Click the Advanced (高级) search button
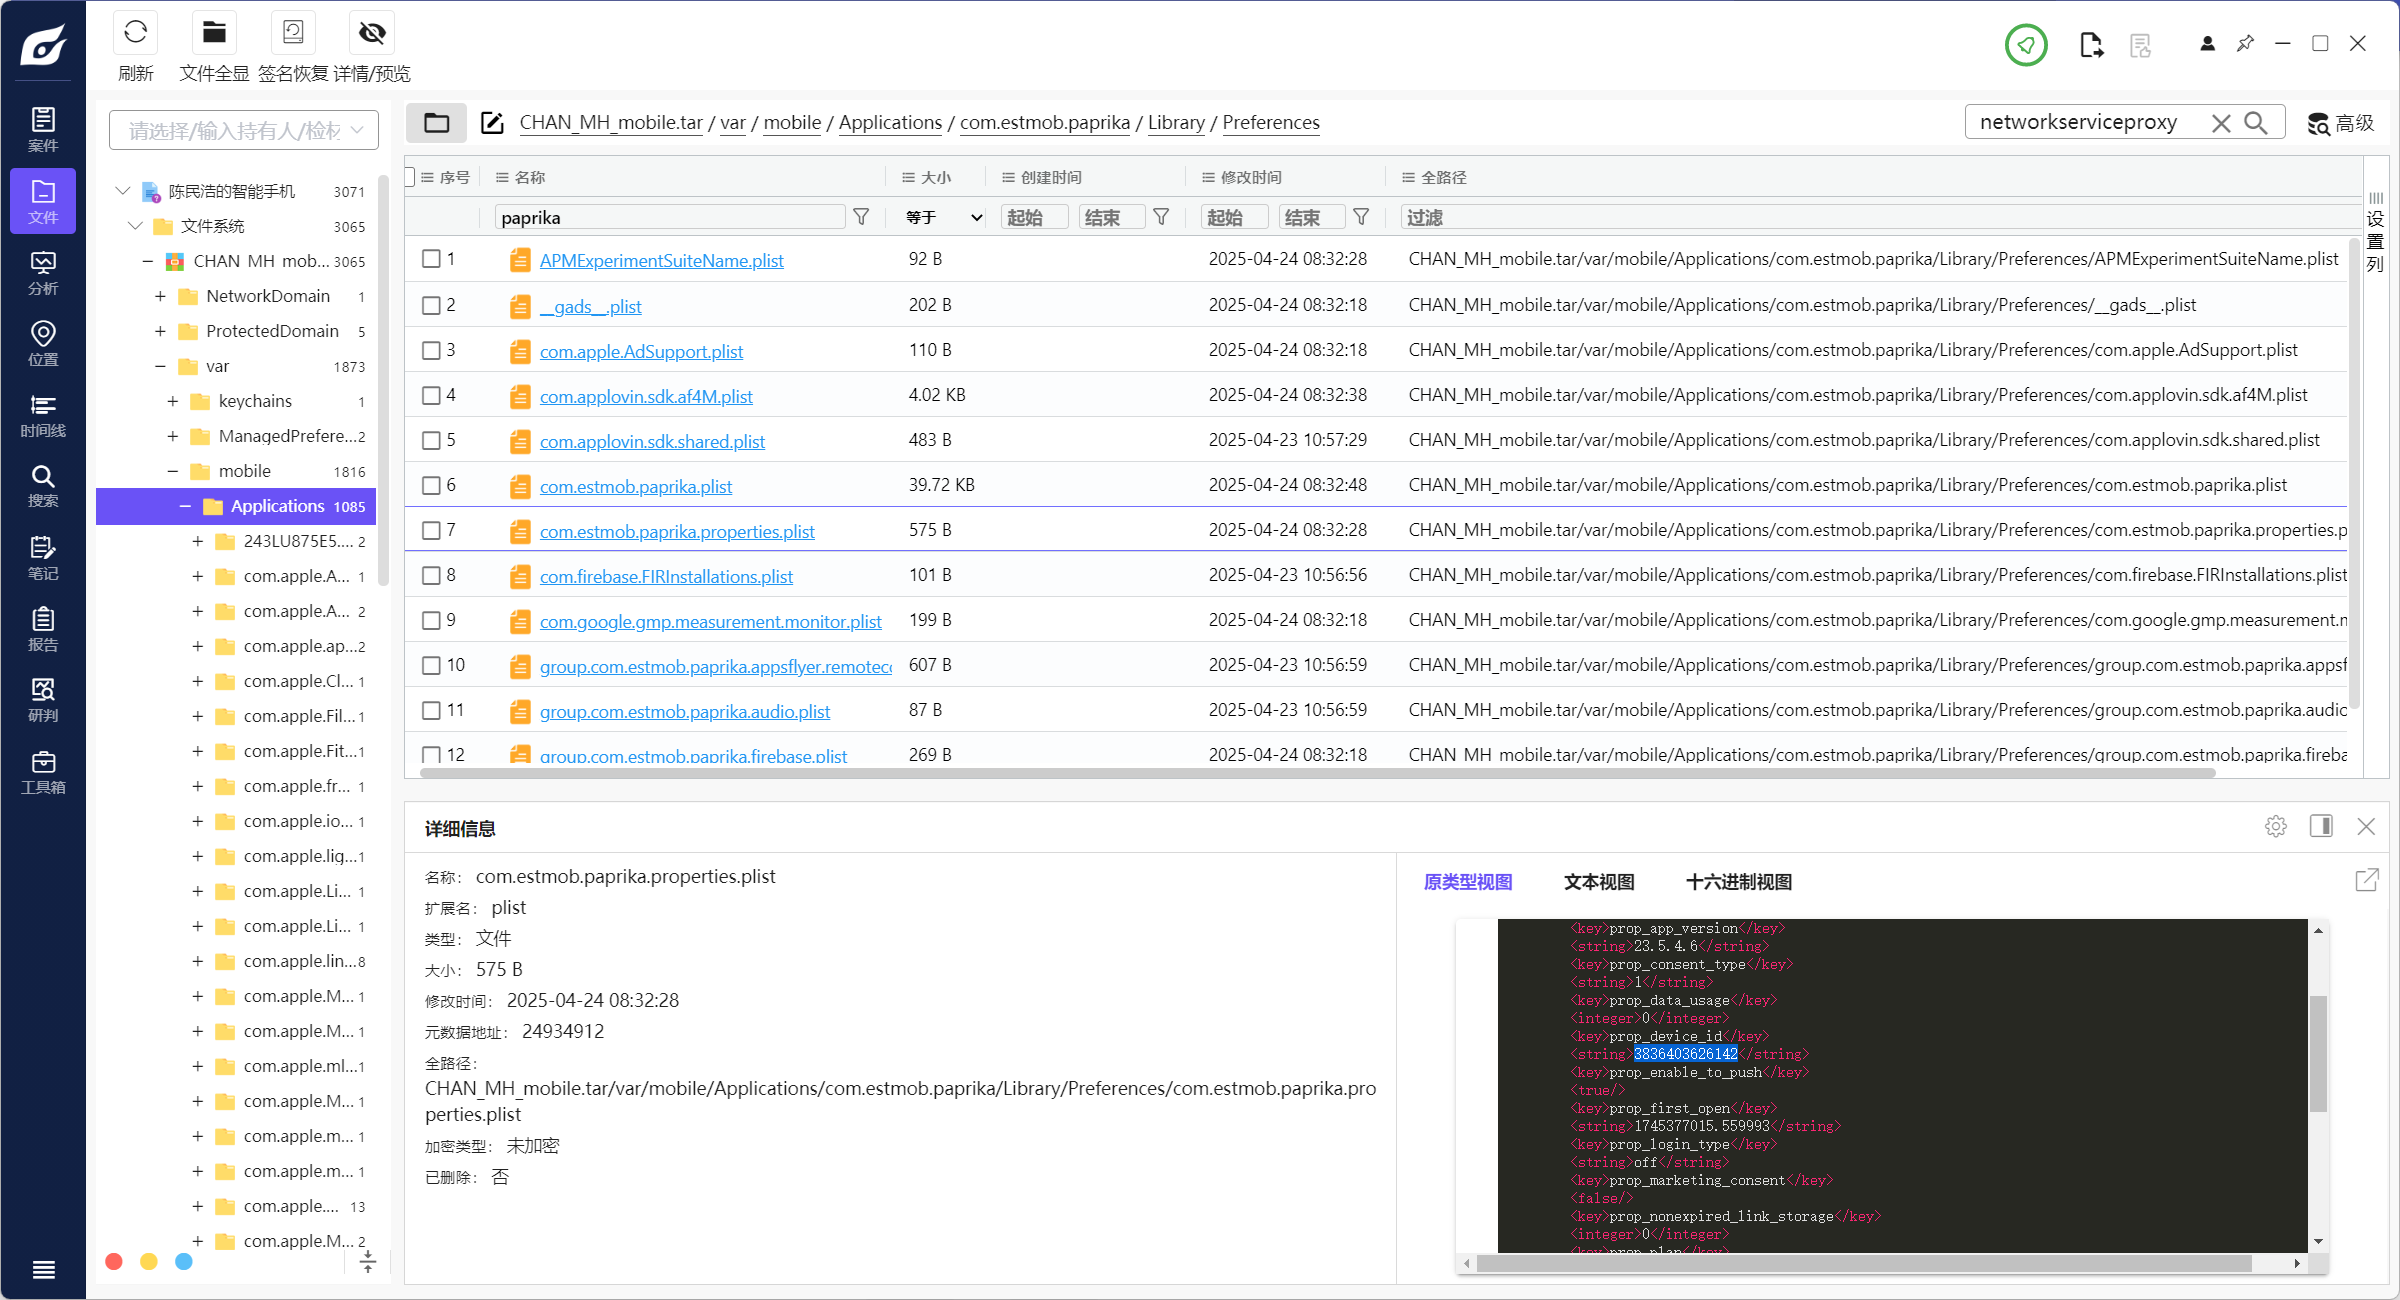The height and width of the screenshot is (1300, 2400). pos(2341,123)
